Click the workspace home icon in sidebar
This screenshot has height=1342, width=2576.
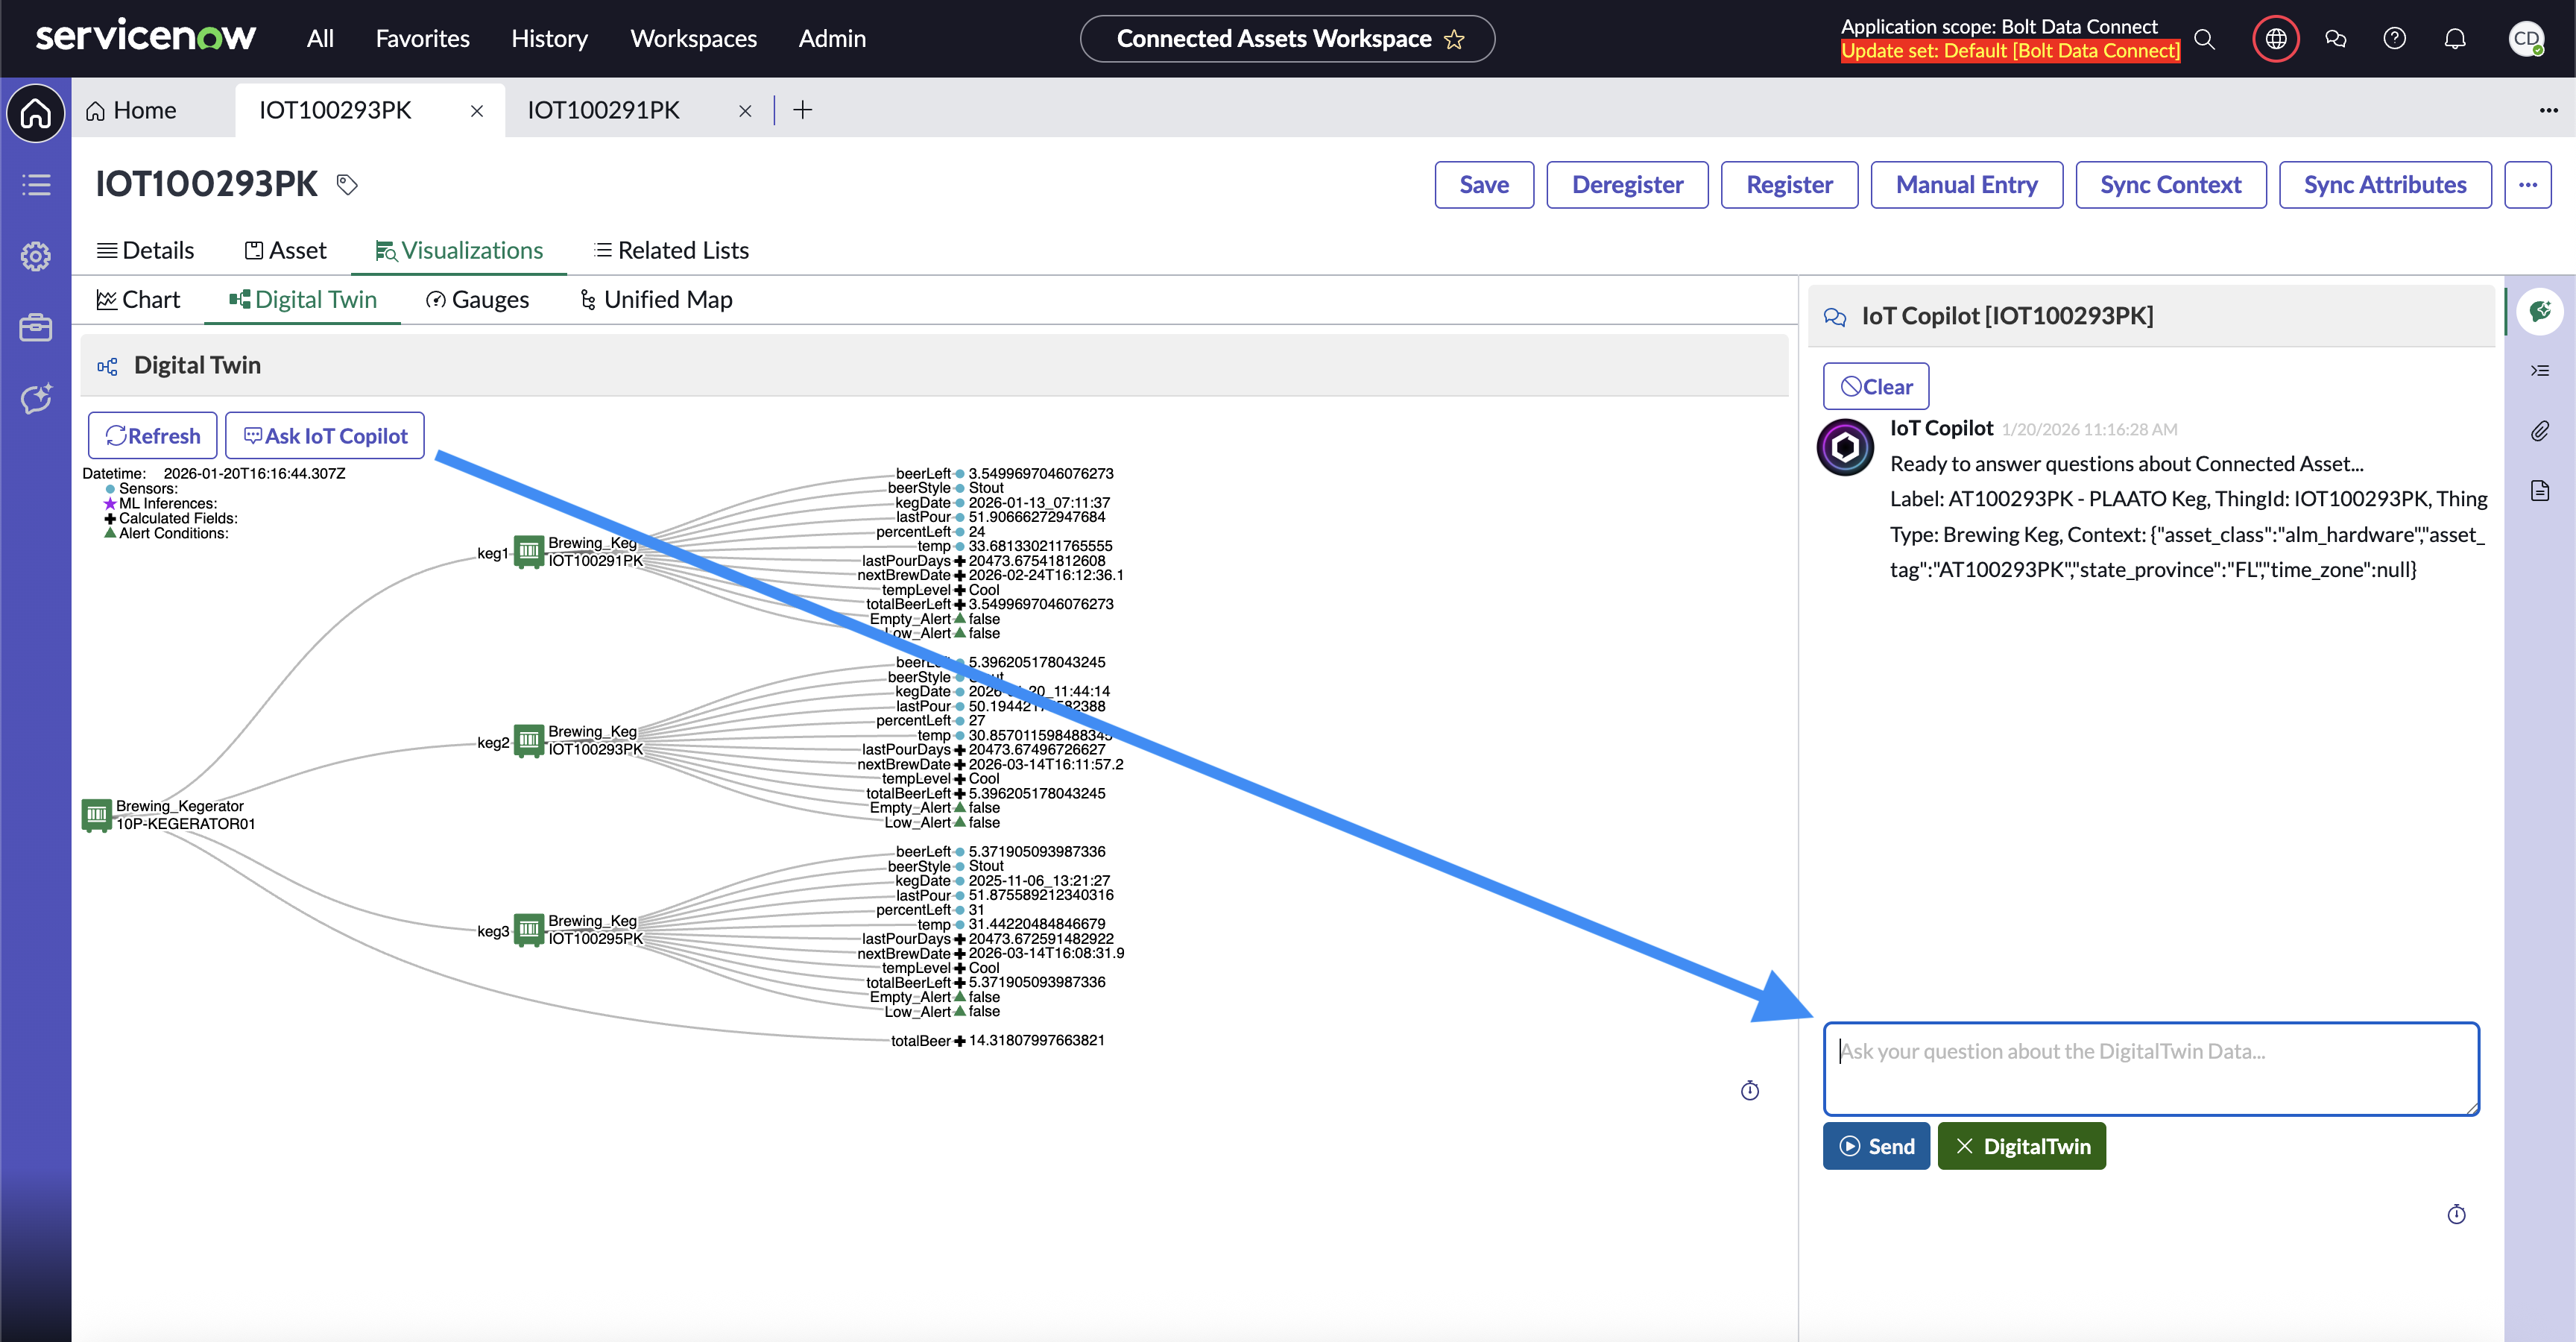point(36,113)
